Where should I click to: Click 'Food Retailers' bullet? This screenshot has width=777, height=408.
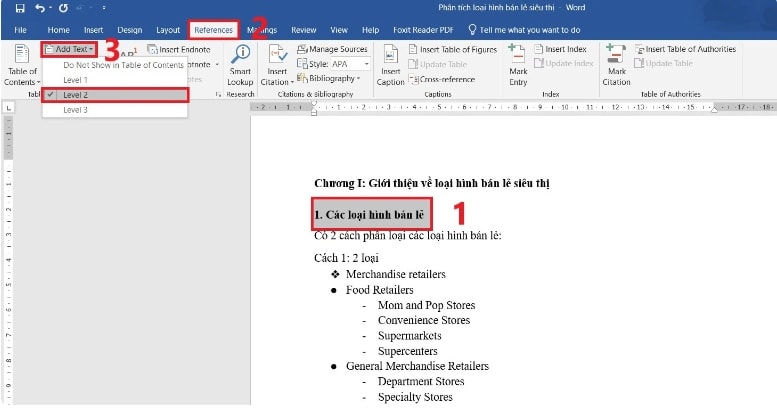(x=380, y=290)
